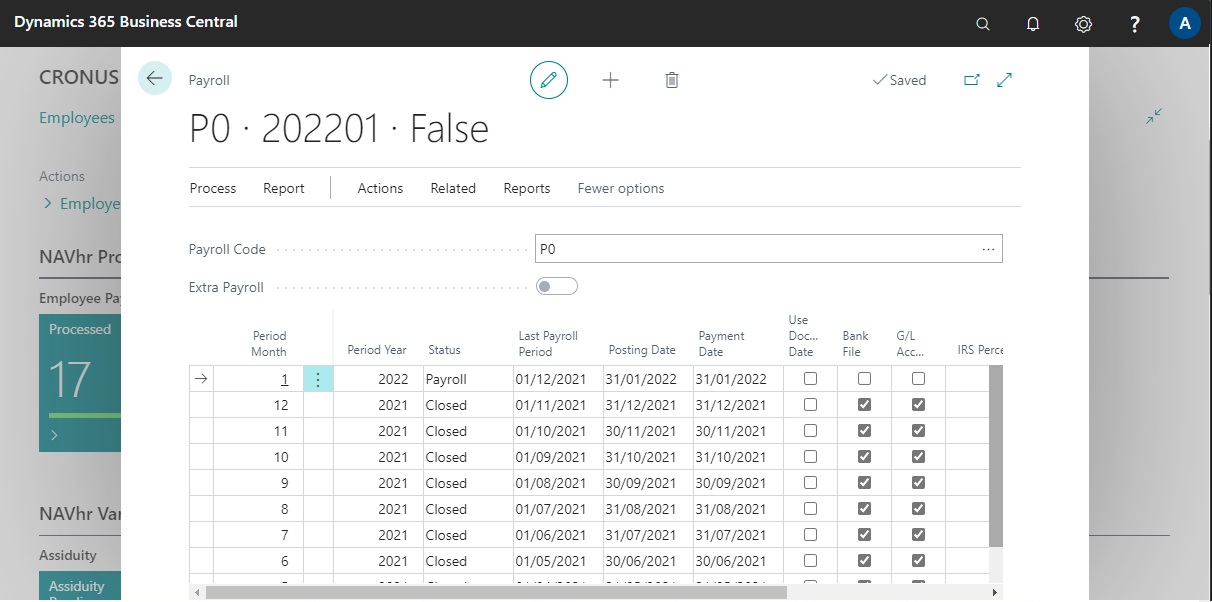Open row options menu for period 1
Screen dimensions: 1212x602
click(x=318, y=379)
